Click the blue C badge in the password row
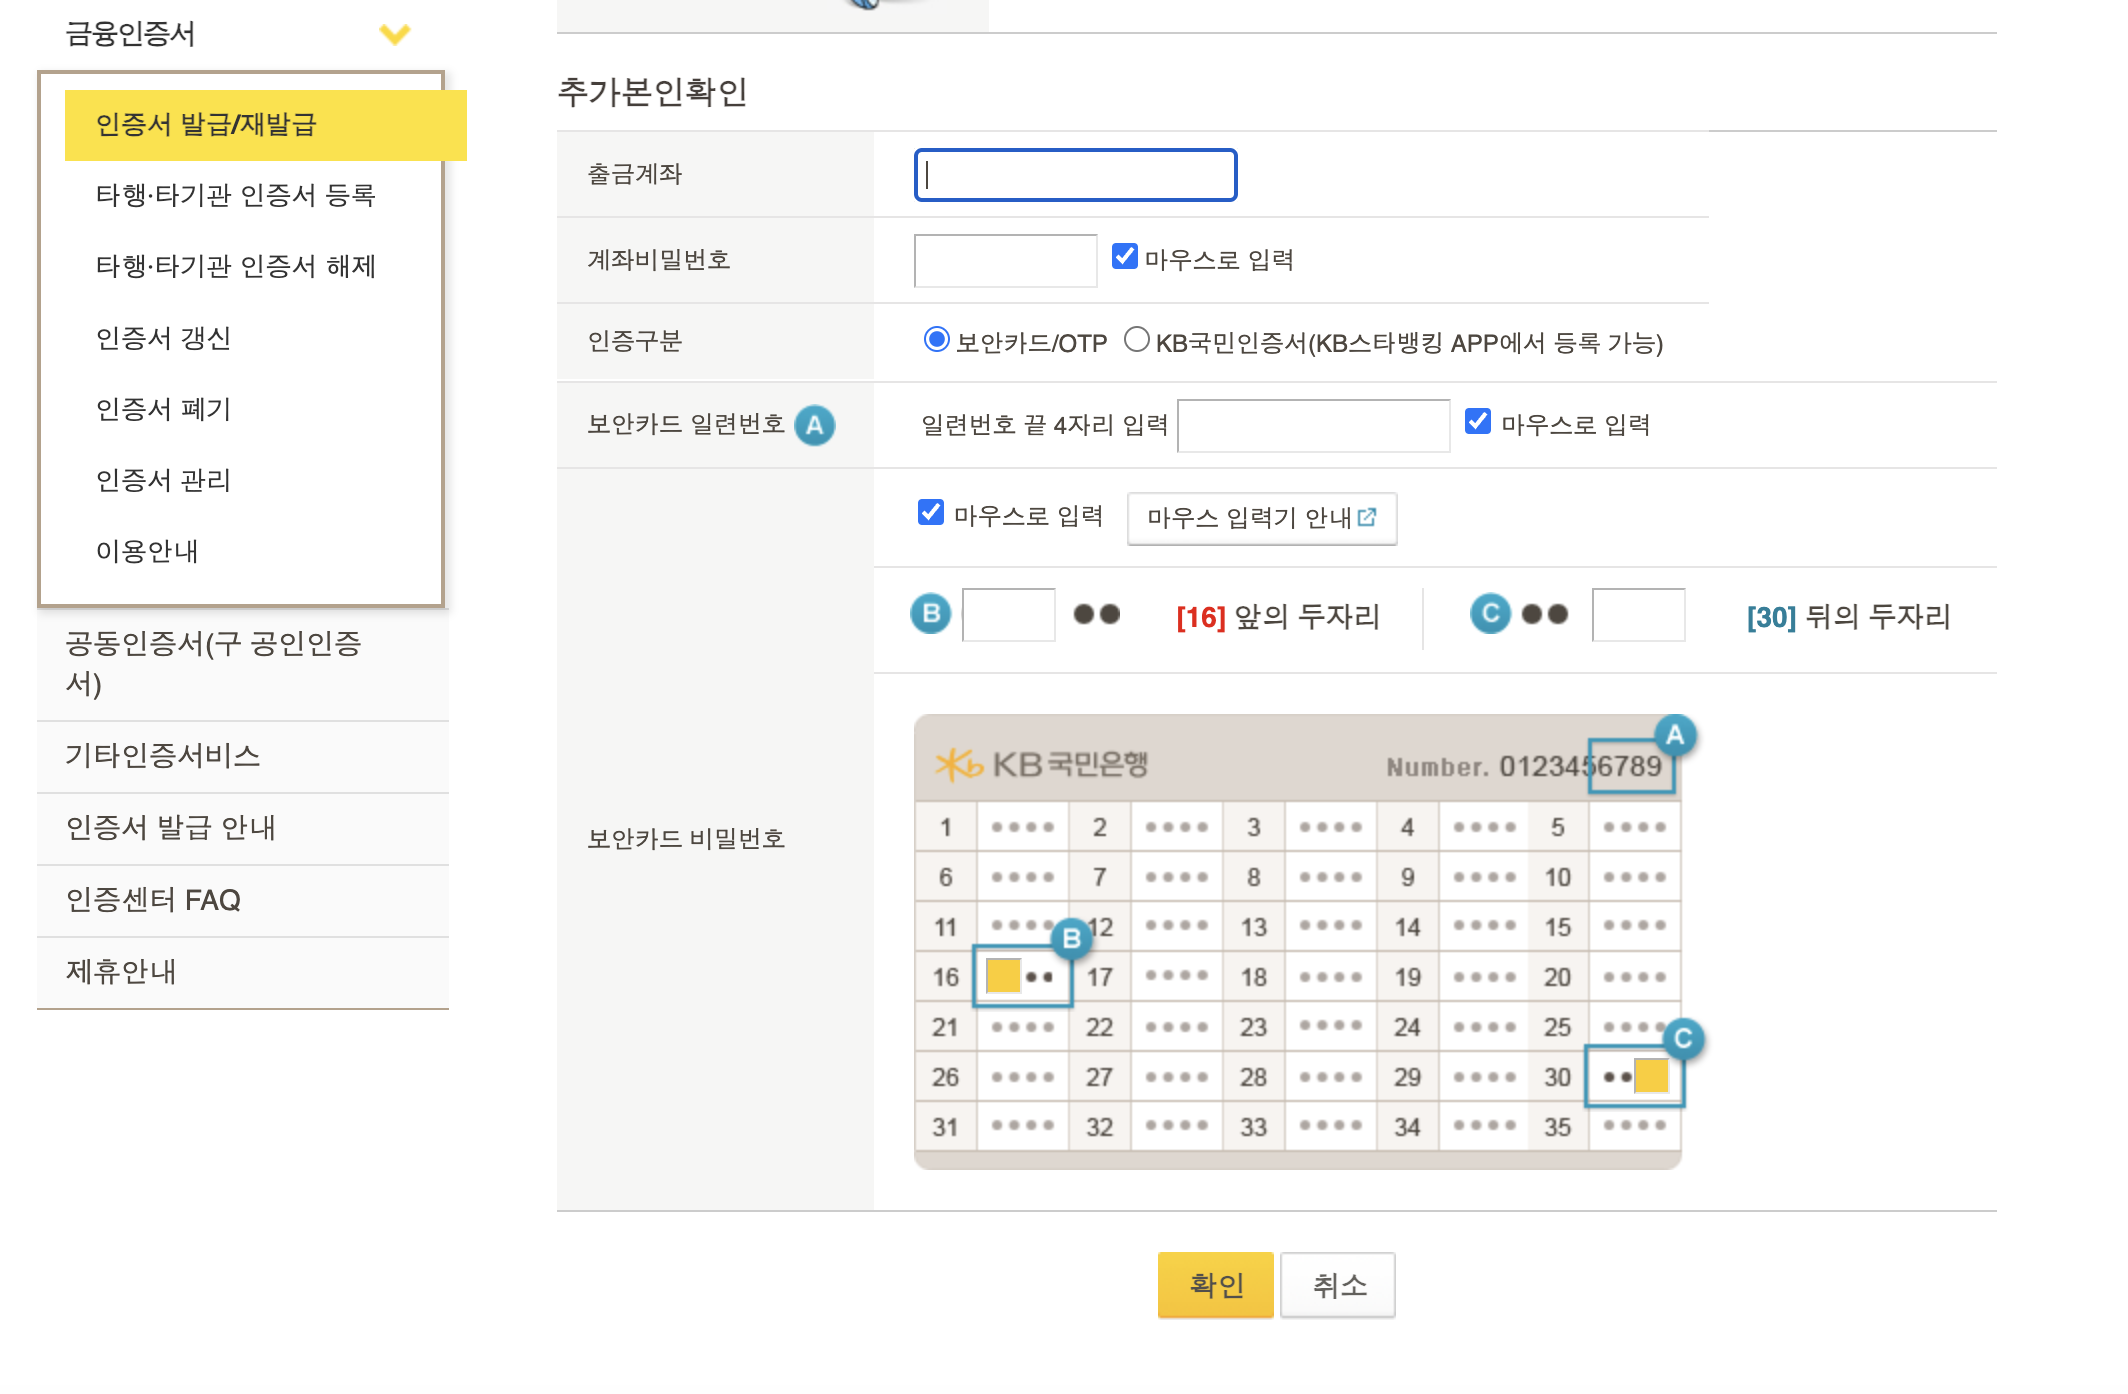The height and width of the screenshot is (1394, 2128). (1489, 613)
